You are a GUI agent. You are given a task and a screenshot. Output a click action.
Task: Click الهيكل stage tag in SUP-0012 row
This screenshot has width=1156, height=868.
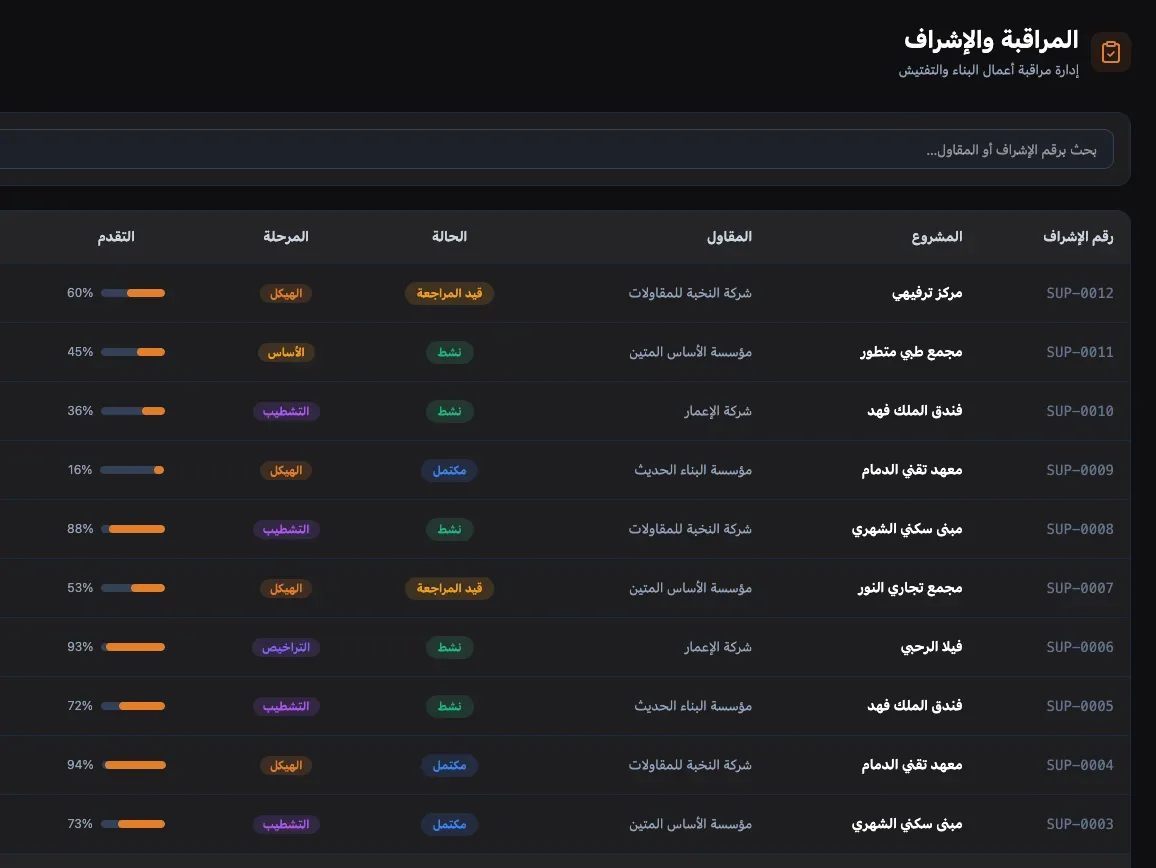tap(285, 294)
